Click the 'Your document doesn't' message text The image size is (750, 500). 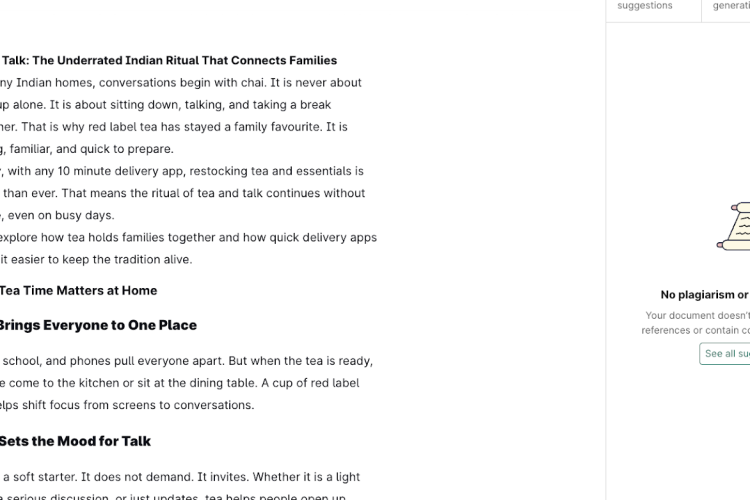(x=697, y=315)
